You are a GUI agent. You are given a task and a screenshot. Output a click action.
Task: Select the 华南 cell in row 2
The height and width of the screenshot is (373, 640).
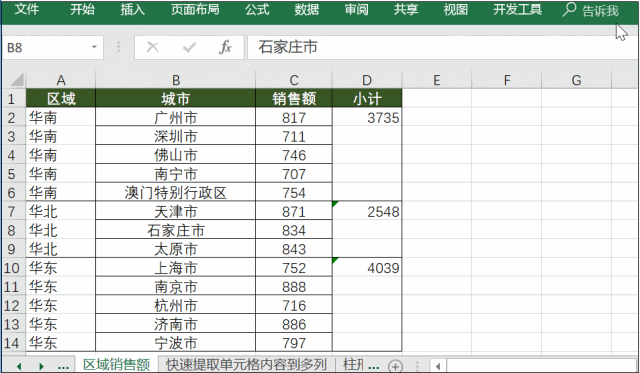pos(61,118)
